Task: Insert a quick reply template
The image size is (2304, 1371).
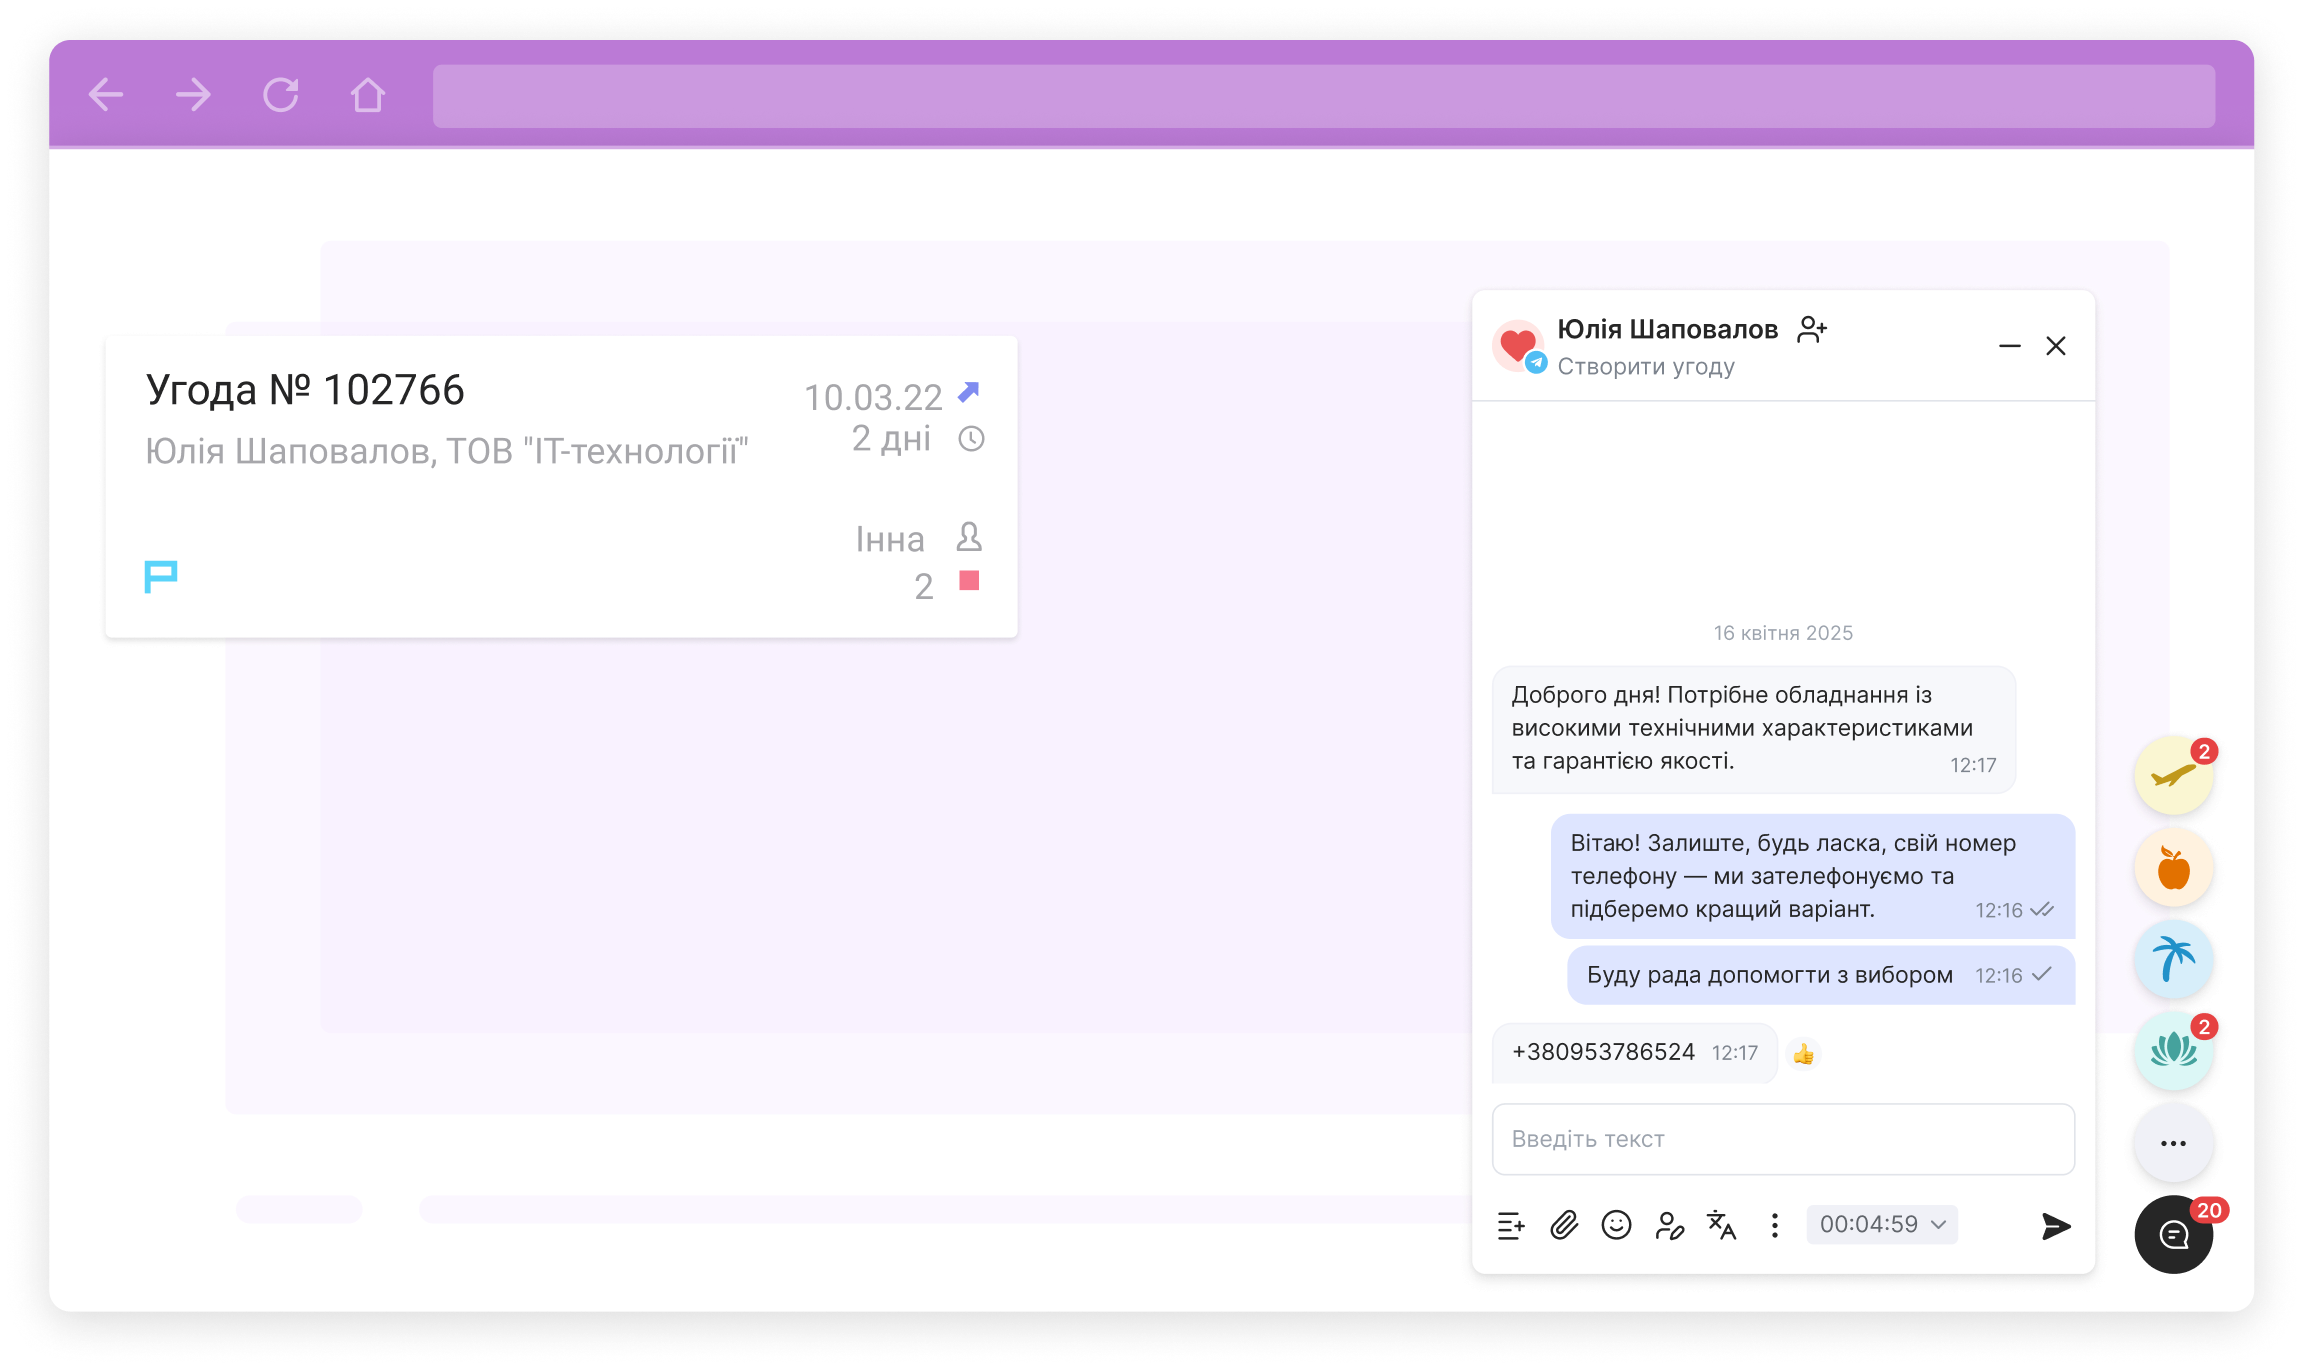Action: tap(1510, 1225)
